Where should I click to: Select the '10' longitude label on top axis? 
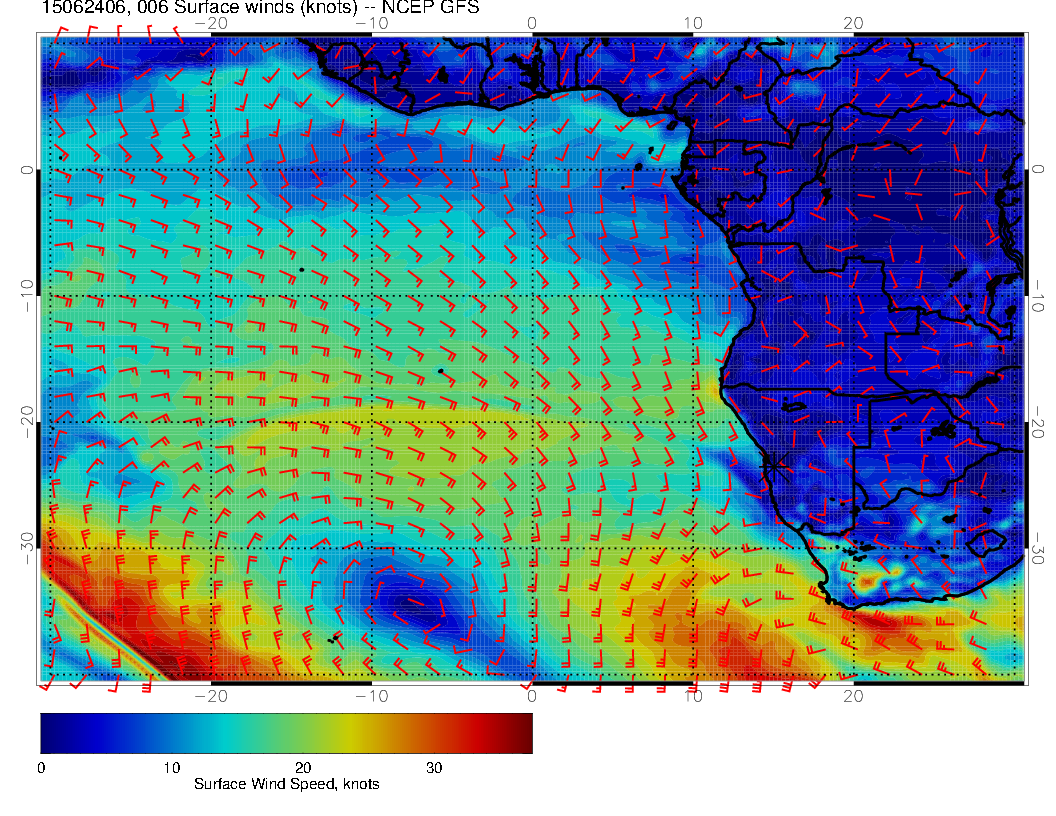pyautogui.click(x=693, y=23)
